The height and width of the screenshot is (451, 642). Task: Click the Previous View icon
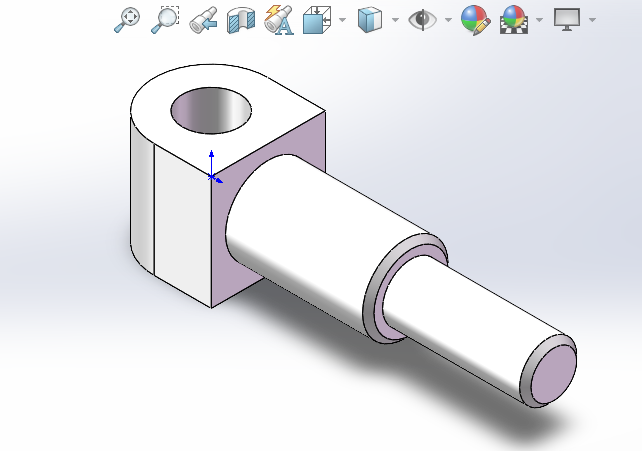click(203, 20)
